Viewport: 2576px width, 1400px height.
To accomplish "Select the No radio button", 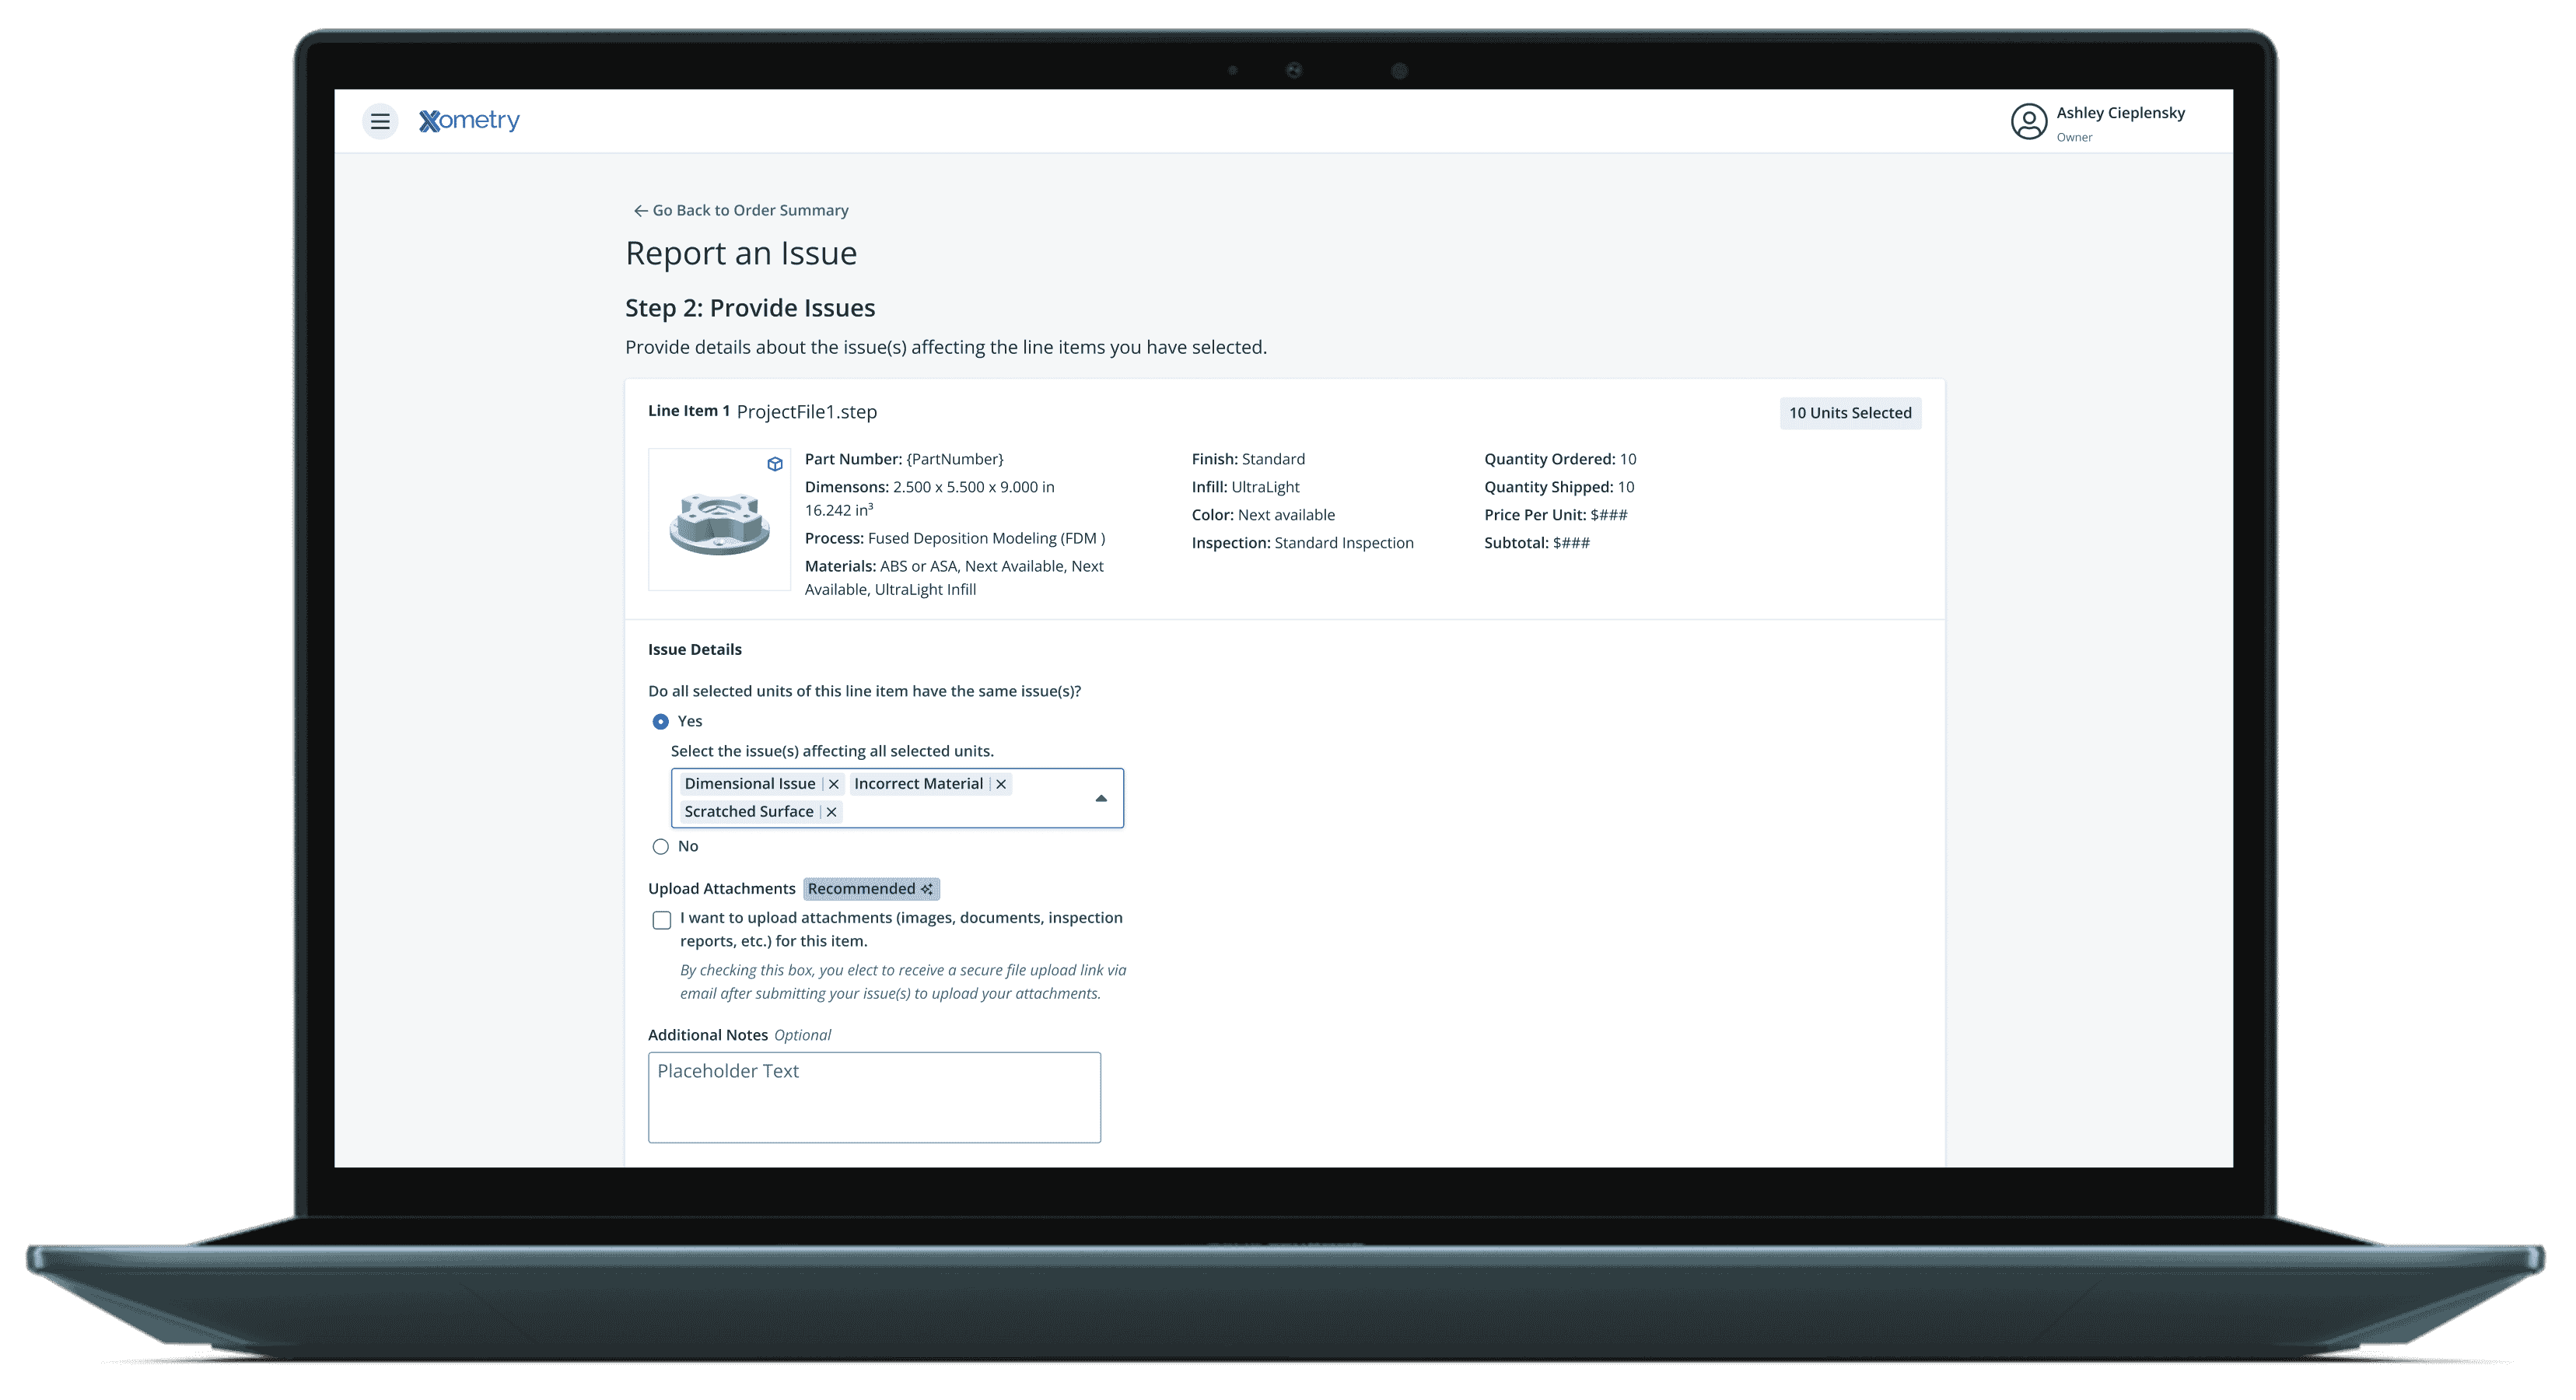I will point(660,847).
